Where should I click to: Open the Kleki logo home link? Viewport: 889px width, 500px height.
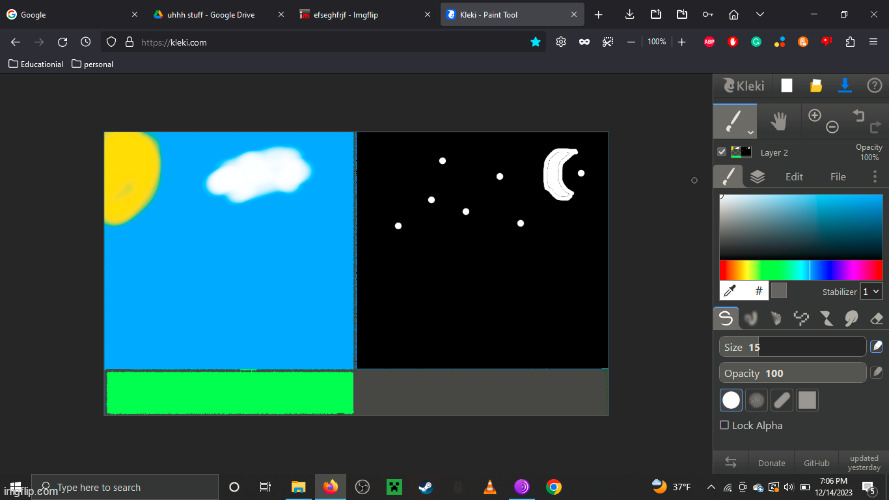coord(744,86)
